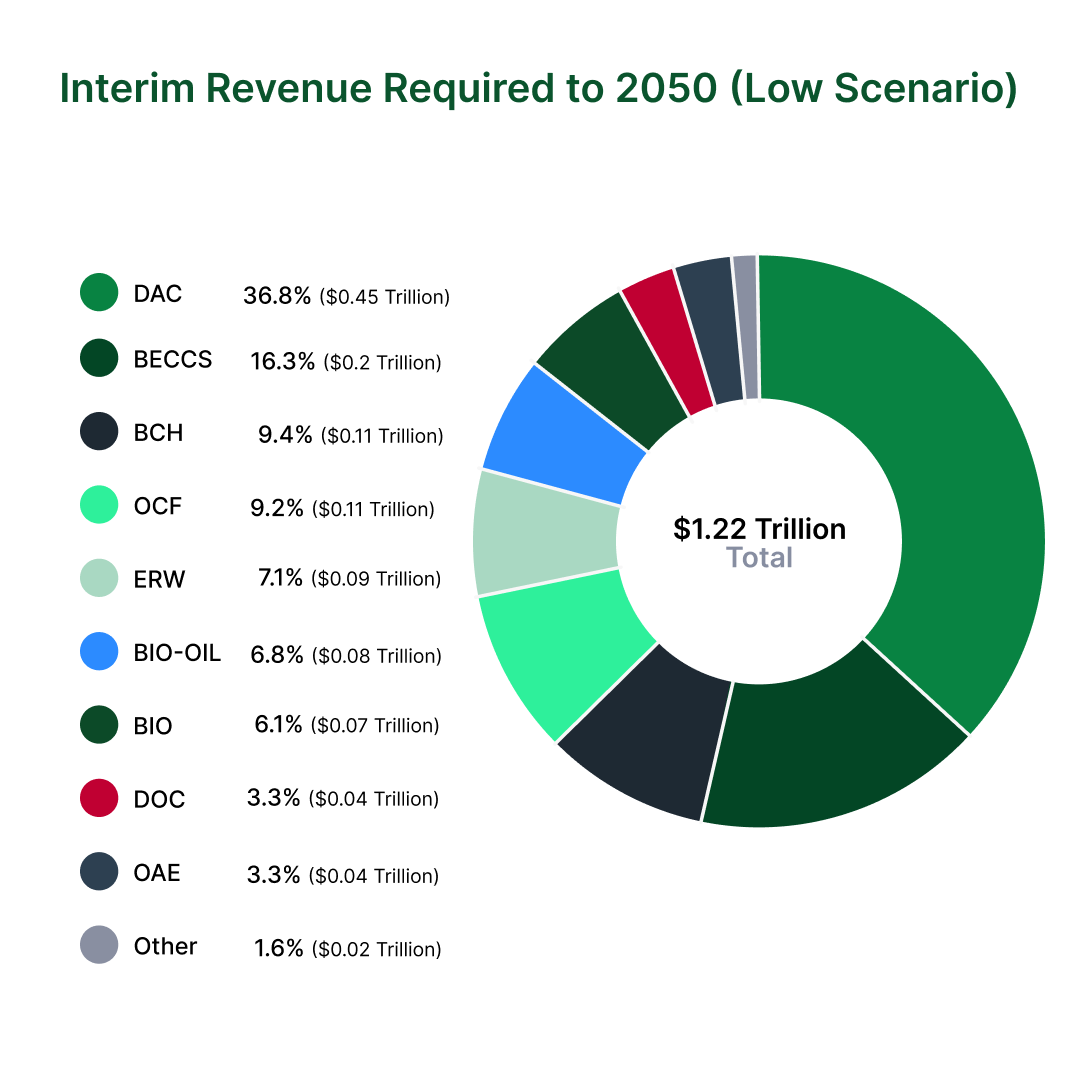Image resolution: width=1080 pixels, height=1080 pixels.
Task: Select the dark green BECCS legend dot
Action: [99, 359]
